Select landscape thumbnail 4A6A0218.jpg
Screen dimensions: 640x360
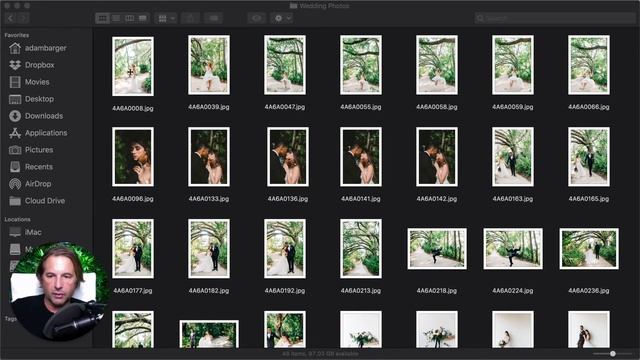[437, 249]
